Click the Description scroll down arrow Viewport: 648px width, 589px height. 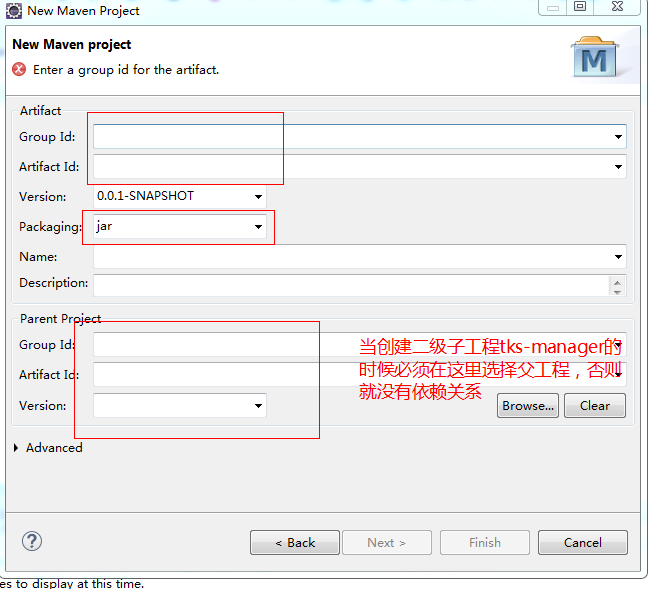pyautogui.click(x=617, y=291)
